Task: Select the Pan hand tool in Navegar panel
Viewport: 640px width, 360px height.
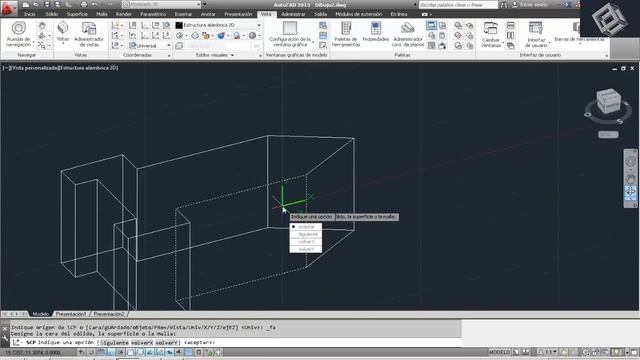Action: tap(42, 25)
